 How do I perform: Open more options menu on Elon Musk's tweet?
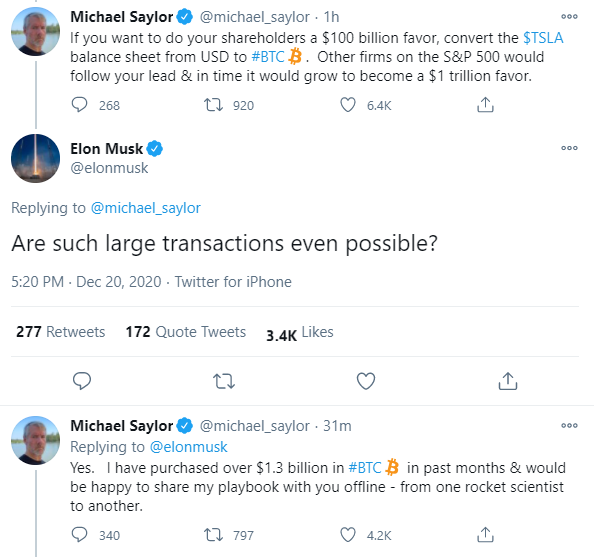point(569,148)
